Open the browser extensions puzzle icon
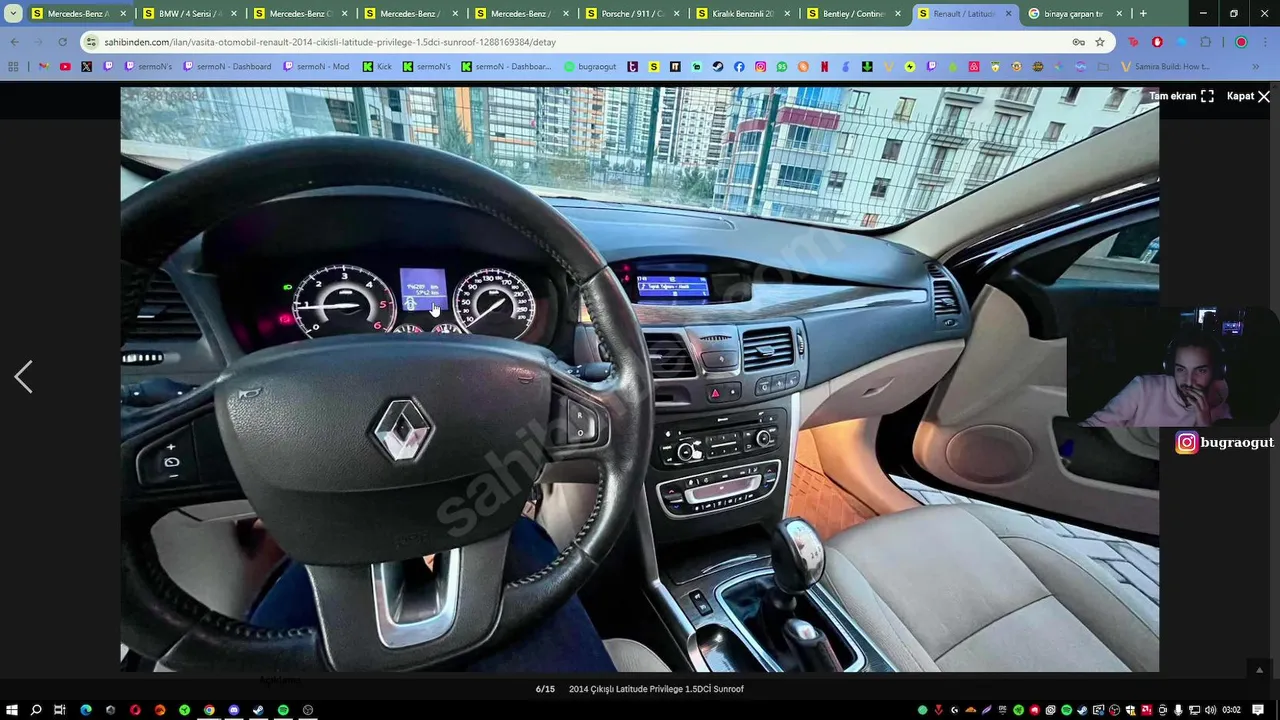 click(1205, 42)
